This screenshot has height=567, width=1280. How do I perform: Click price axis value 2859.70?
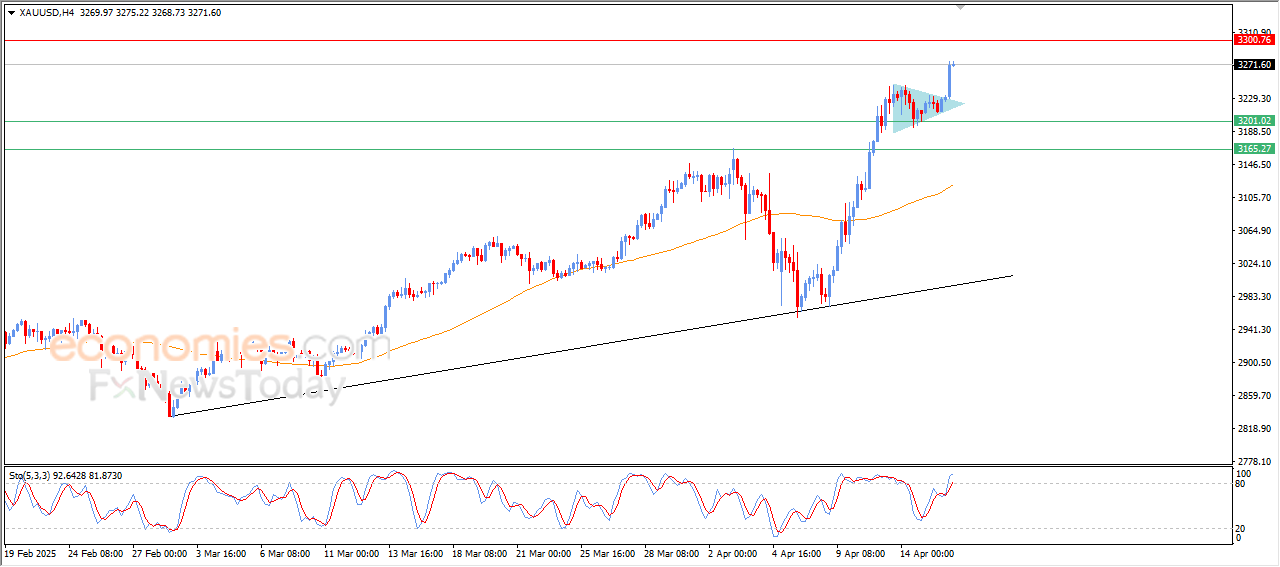tap(1254, 396)
